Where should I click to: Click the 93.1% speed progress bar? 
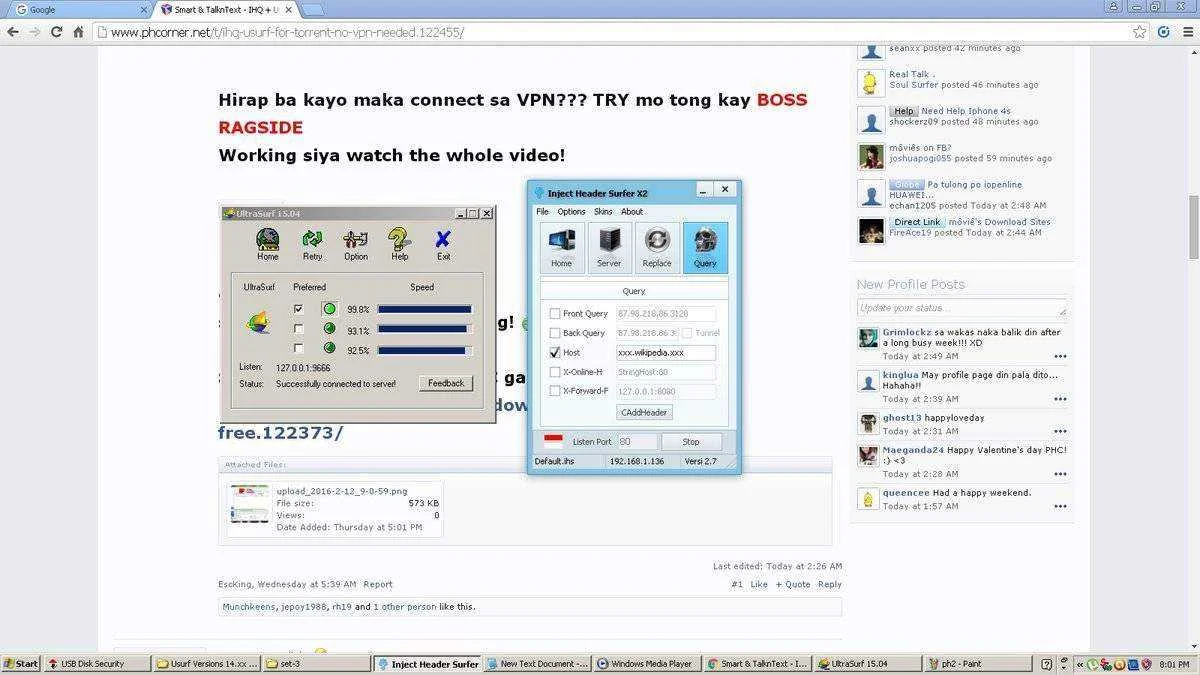(425, 329)
